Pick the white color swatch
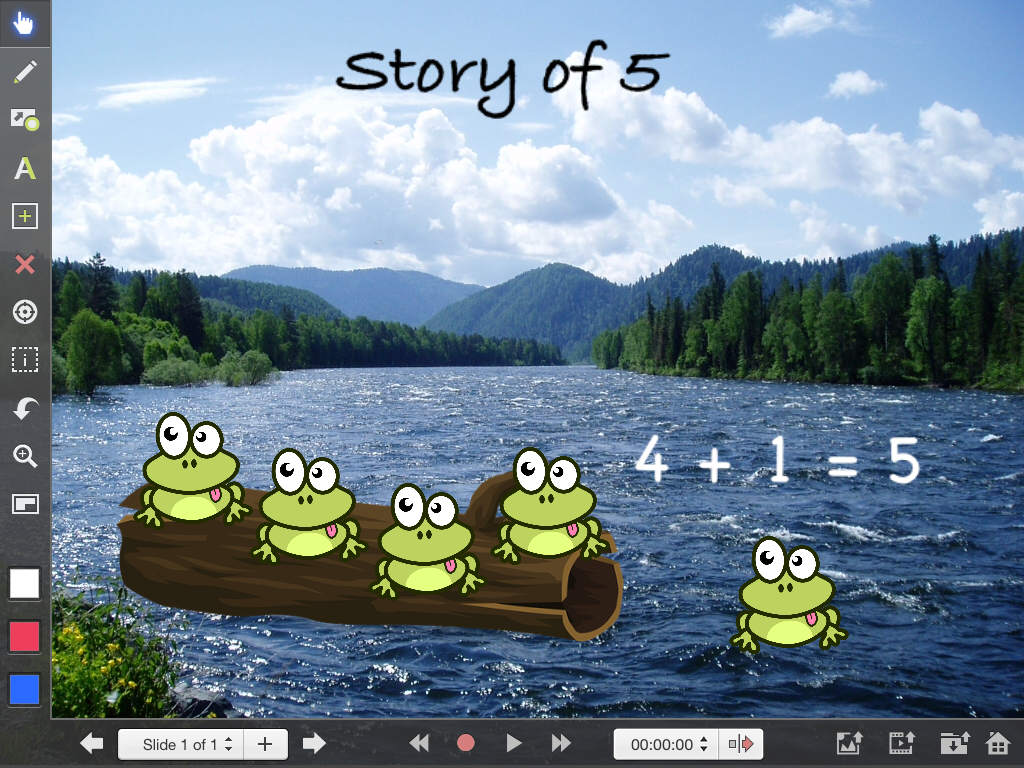The width and height of the screenshot is (1024, 768). click(25, 584)
